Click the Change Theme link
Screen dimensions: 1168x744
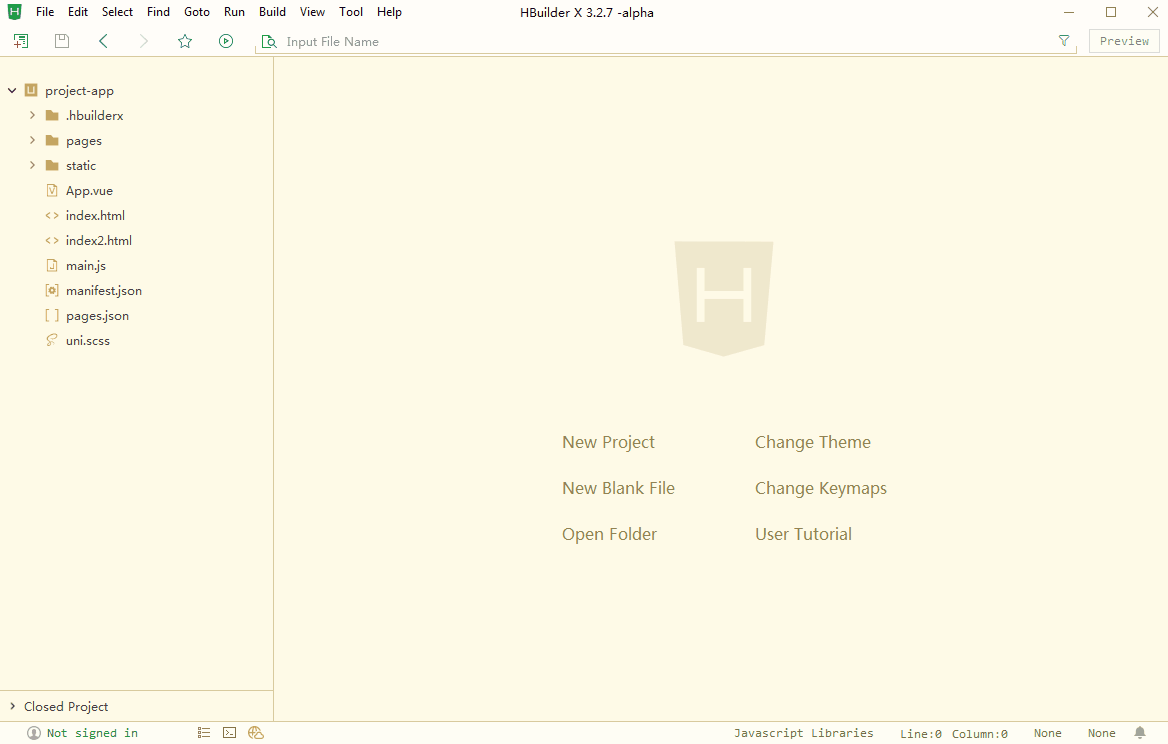[x=812, y=442]
